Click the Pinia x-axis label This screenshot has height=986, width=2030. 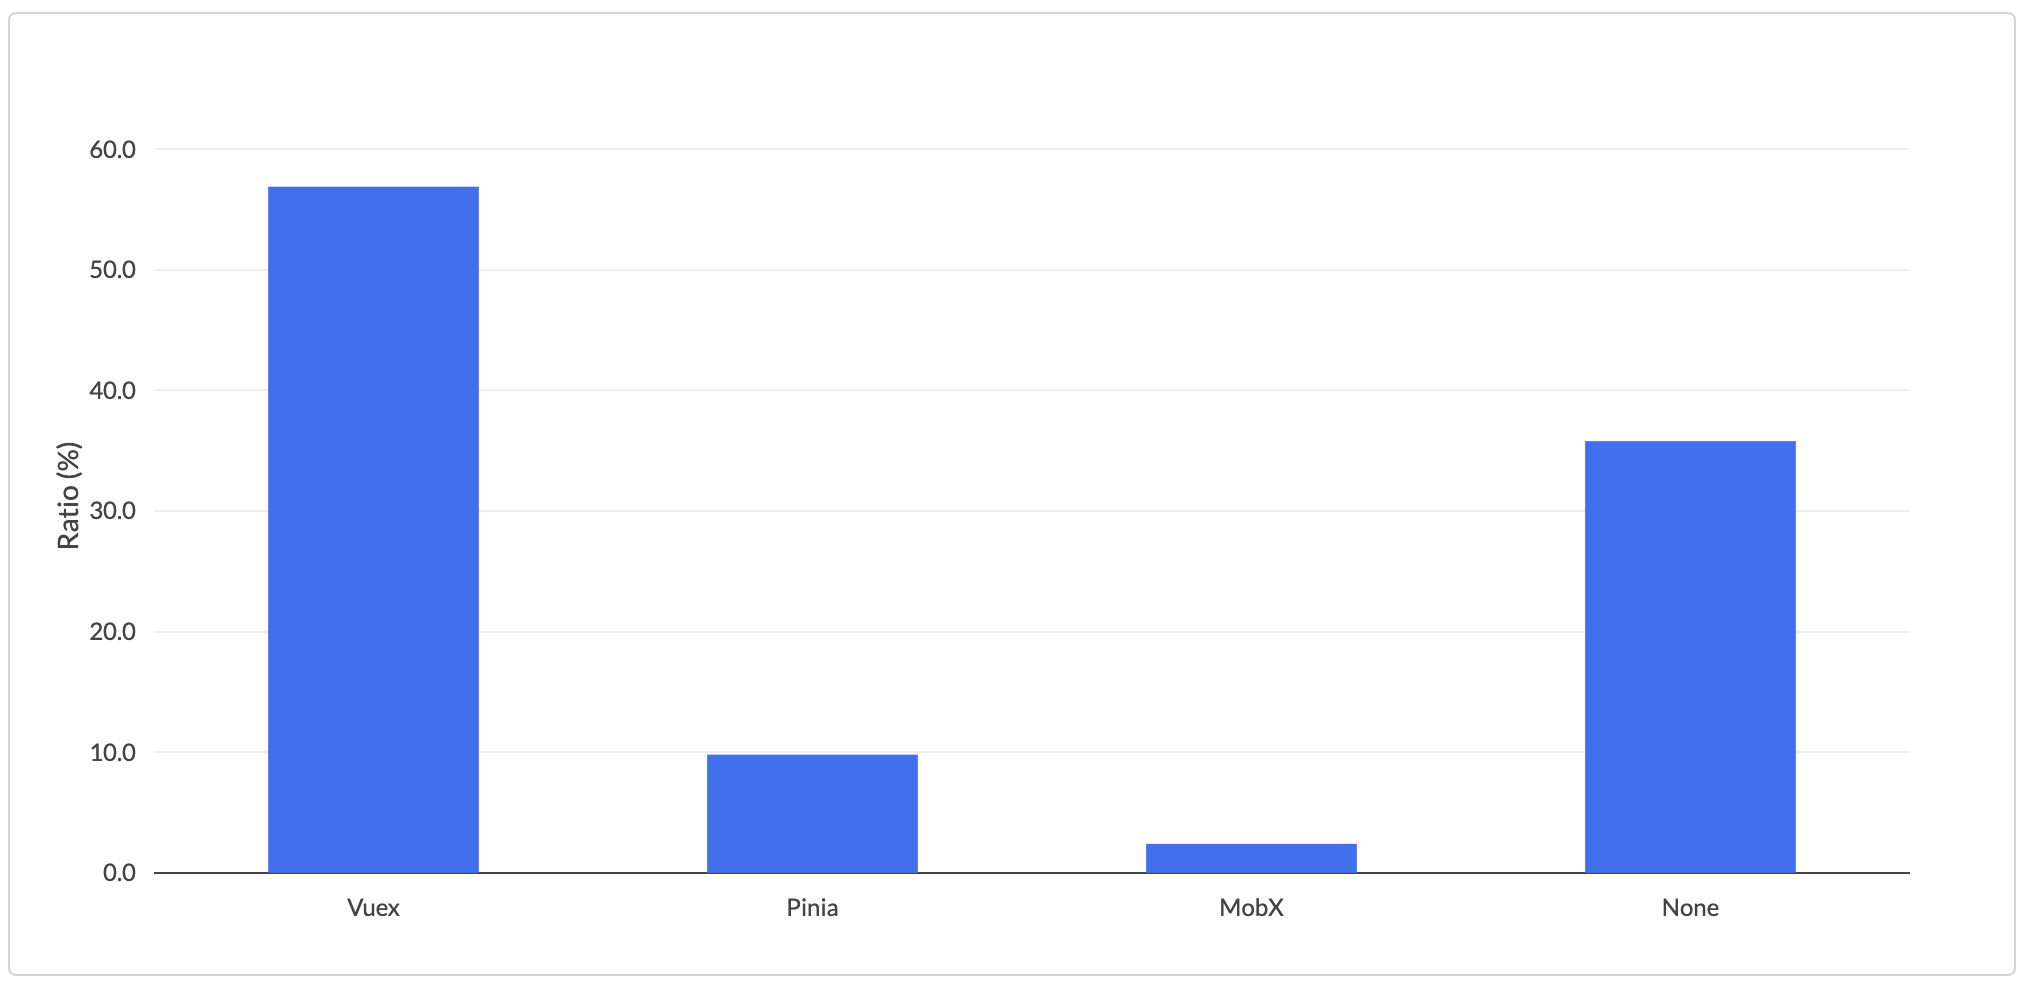[x=812, y=908]
